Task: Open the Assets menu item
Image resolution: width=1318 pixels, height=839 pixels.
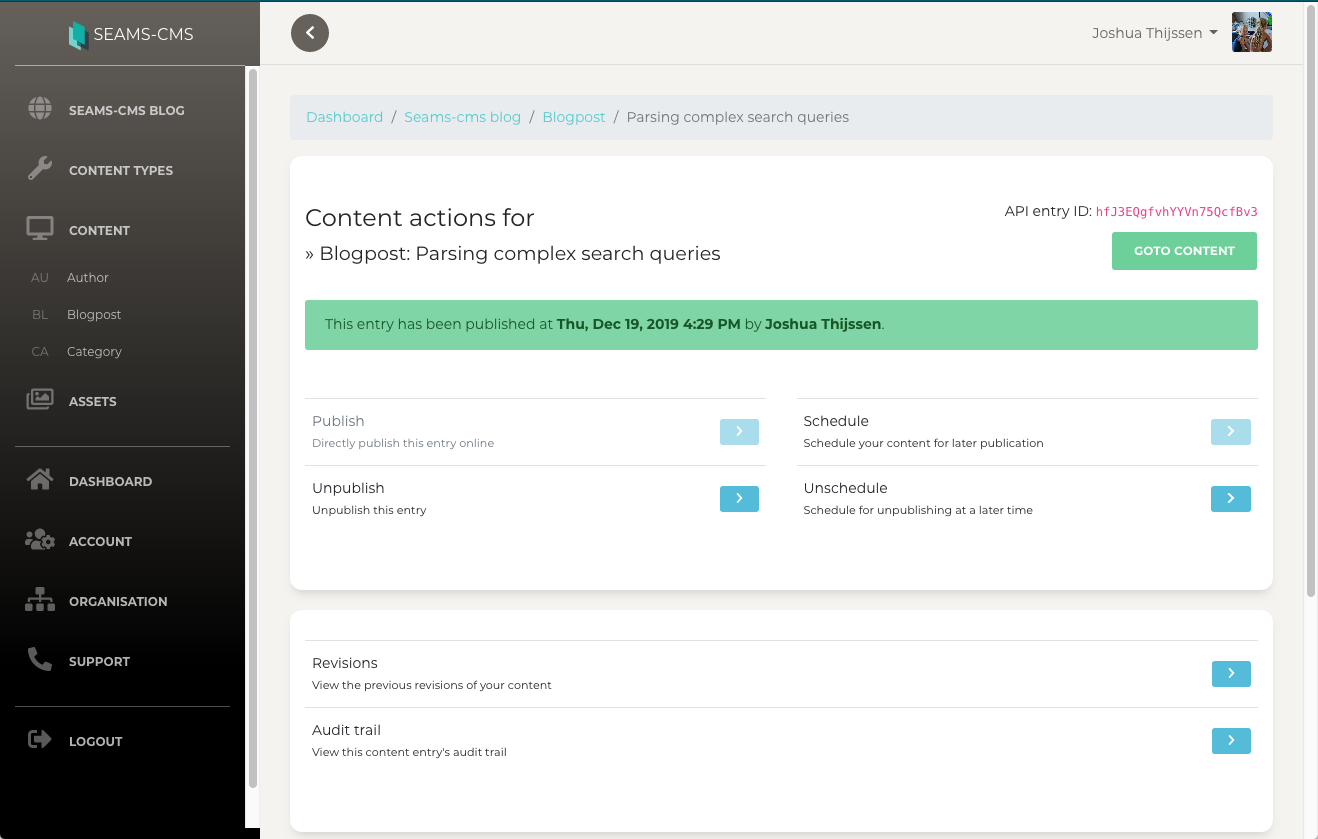Action: tap(93, 401)
